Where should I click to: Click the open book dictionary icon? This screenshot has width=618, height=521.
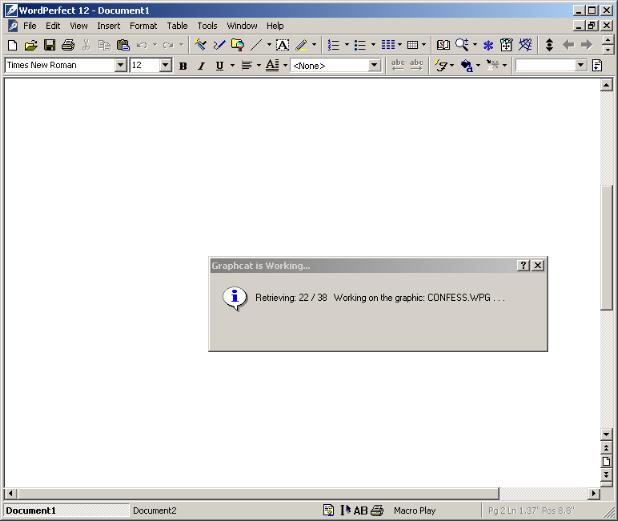[x=443, y=45]
